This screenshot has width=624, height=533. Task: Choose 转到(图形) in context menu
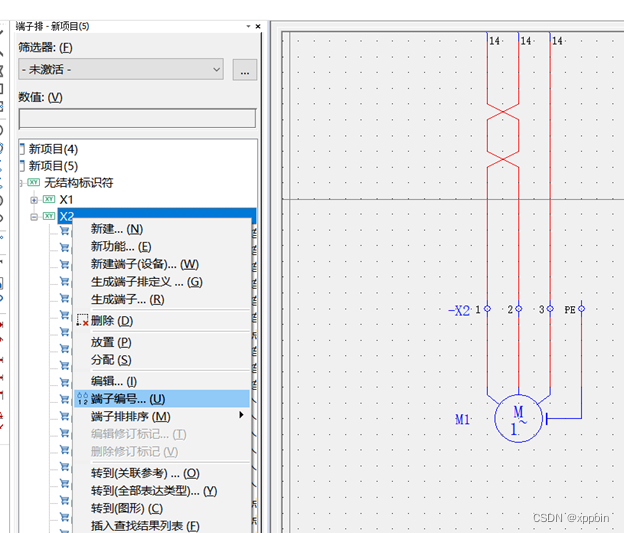[x=126, y=508]
